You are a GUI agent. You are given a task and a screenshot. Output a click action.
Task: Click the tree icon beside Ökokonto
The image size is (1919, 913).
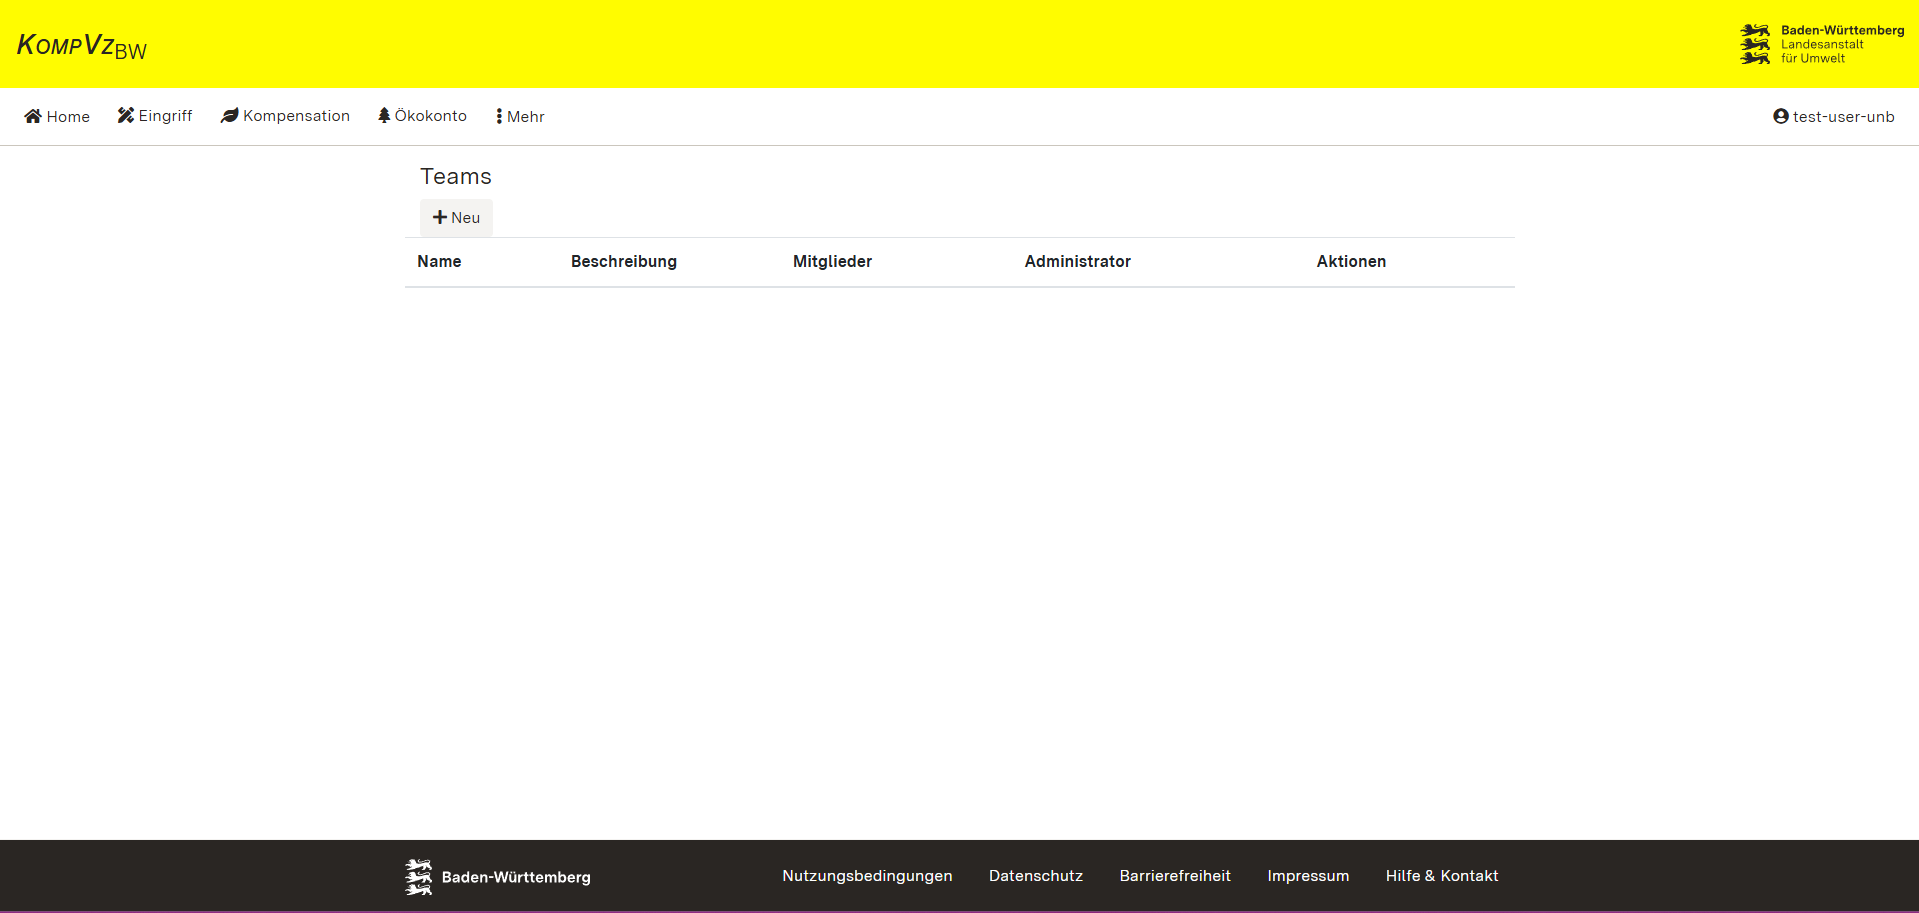[384, 115]
